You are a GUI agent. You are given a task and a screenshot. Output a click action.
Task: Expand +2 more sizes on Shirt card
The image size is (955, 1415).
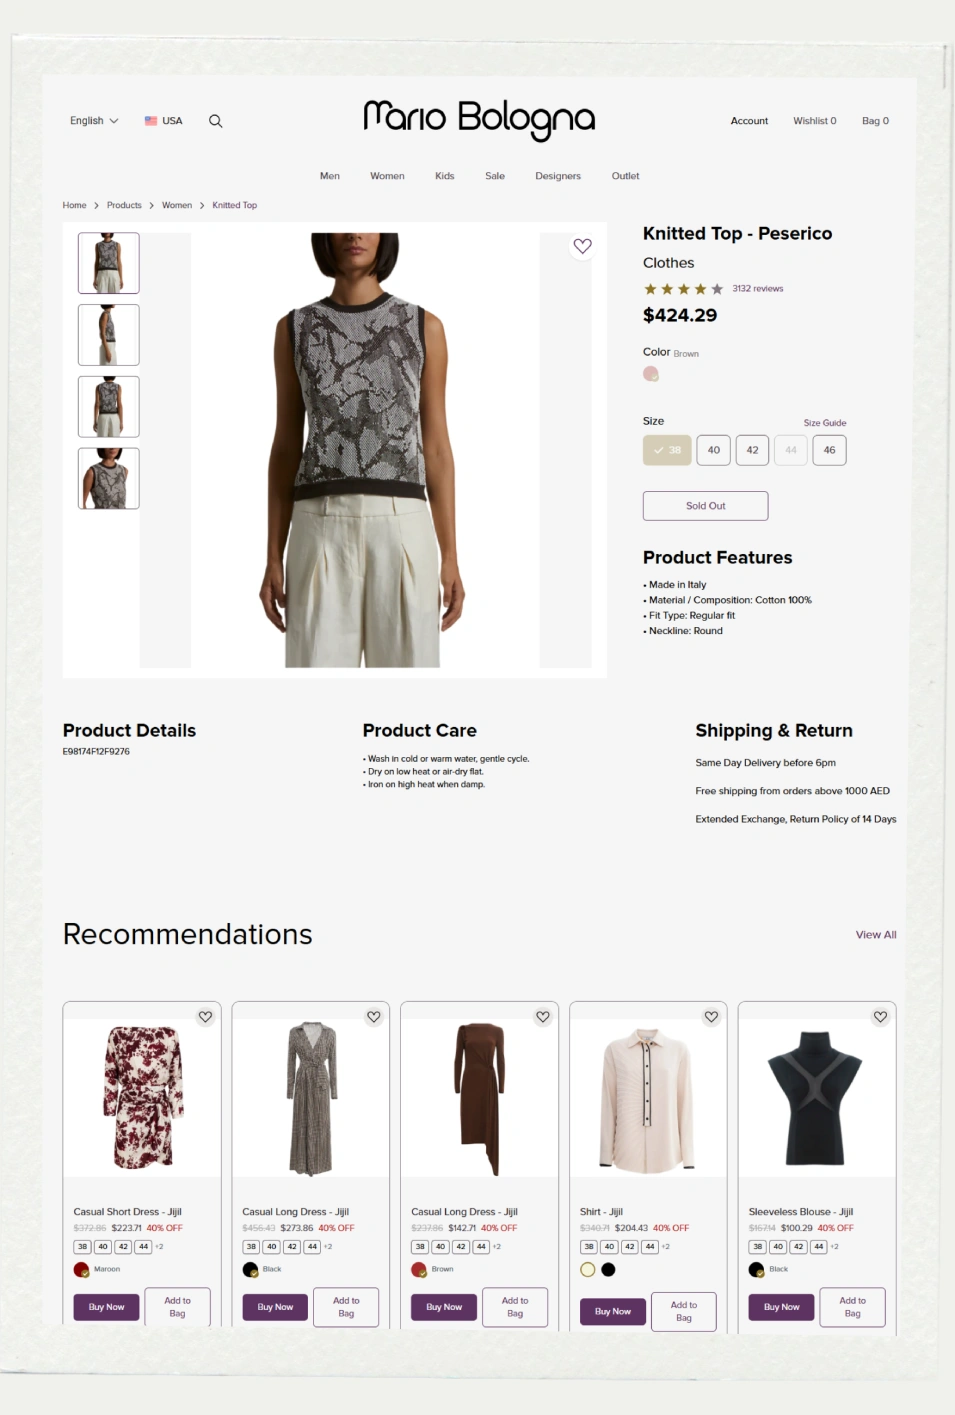click(x=665, y=1247)
